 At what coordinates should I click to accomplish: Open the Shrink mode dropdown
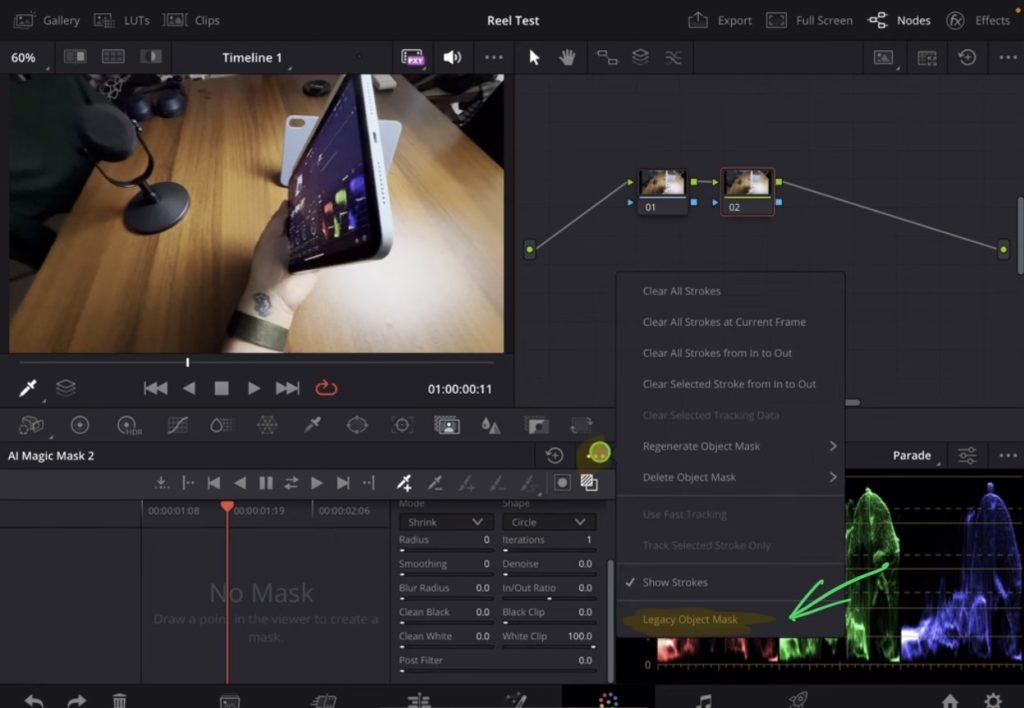coord(444,521)
